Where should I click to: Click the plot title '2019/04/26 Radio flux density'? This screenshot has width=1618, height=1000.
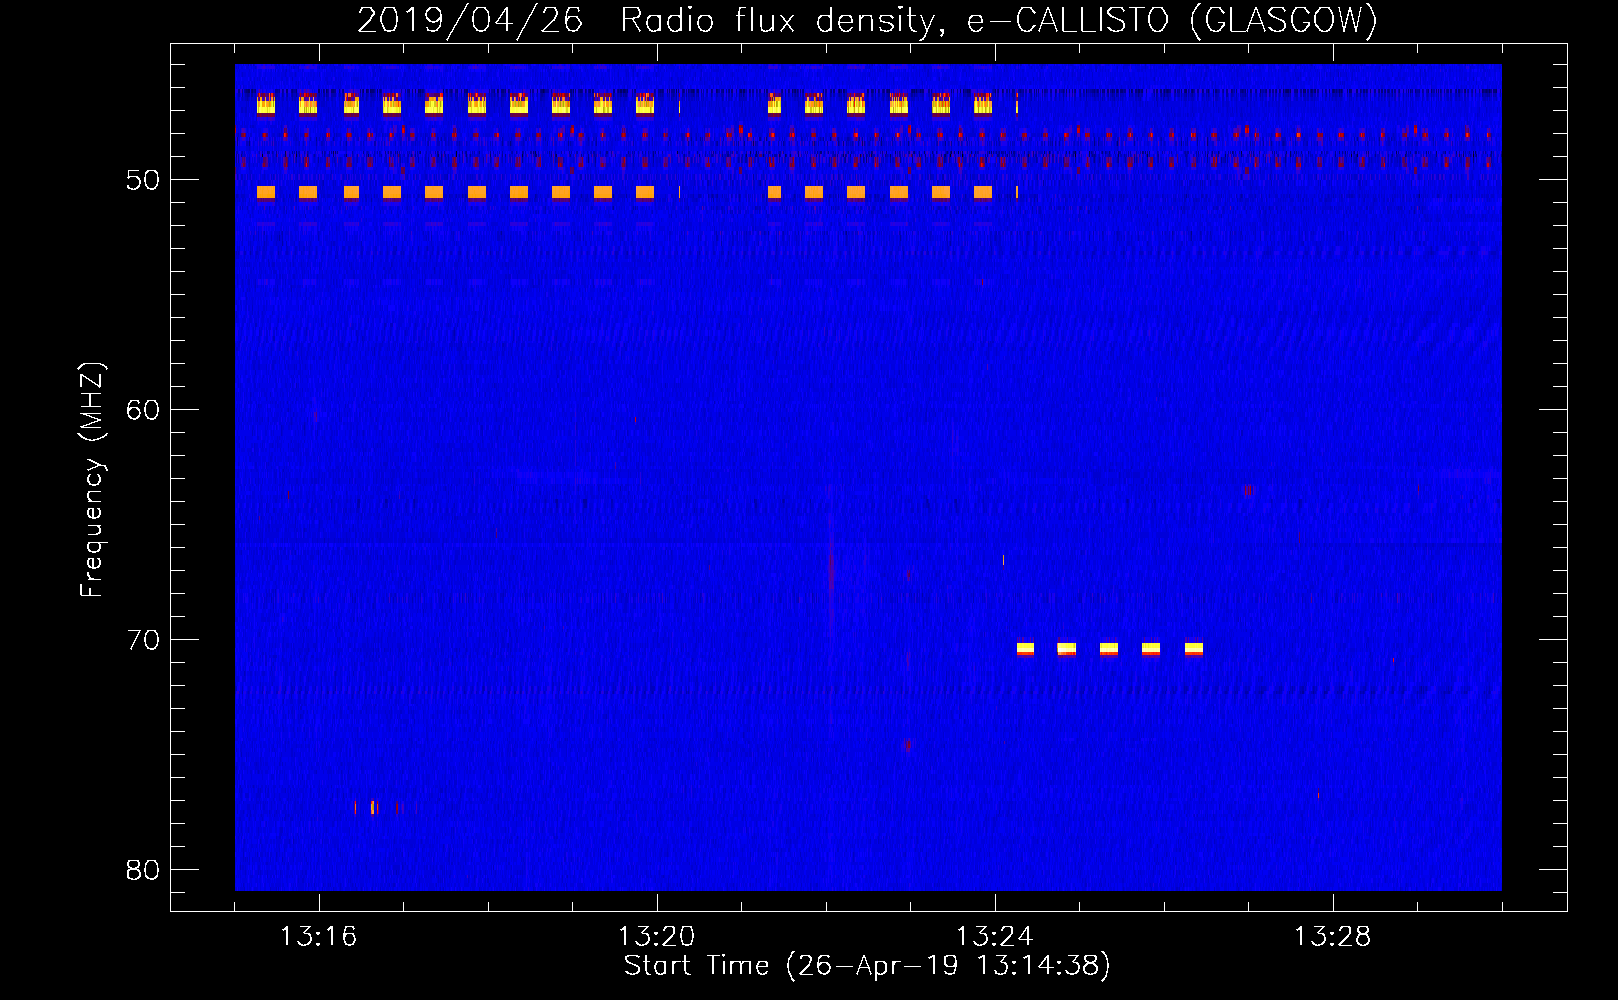(867, 20)
